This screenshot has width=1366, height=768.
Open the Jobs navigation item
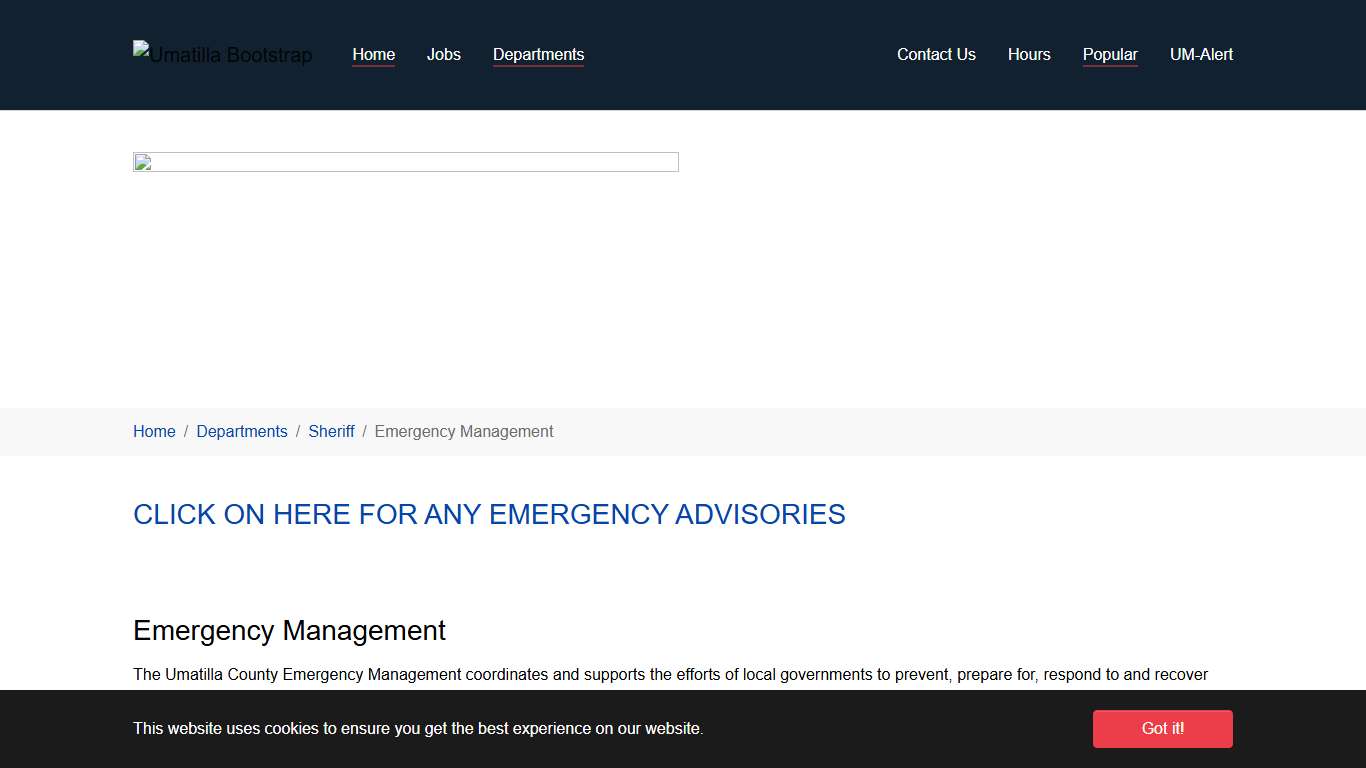point(443,54)
